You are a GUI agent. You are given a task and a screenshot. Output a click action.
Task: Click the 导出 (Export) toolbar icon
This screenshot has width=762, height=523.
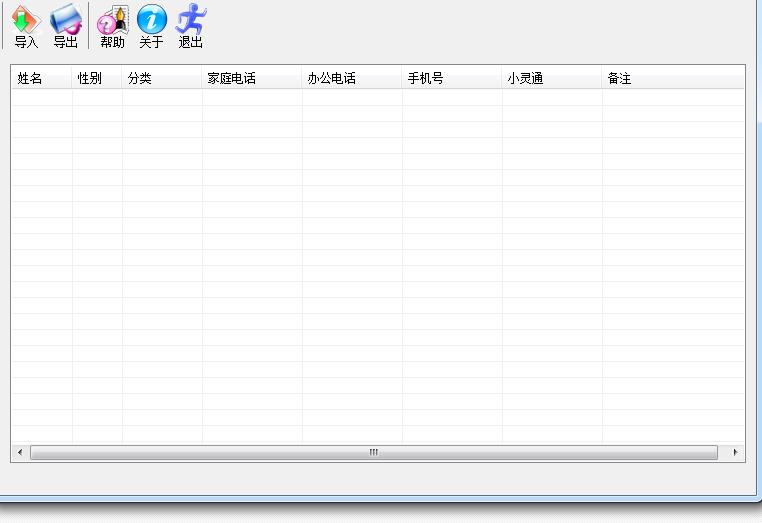(66, 26)
